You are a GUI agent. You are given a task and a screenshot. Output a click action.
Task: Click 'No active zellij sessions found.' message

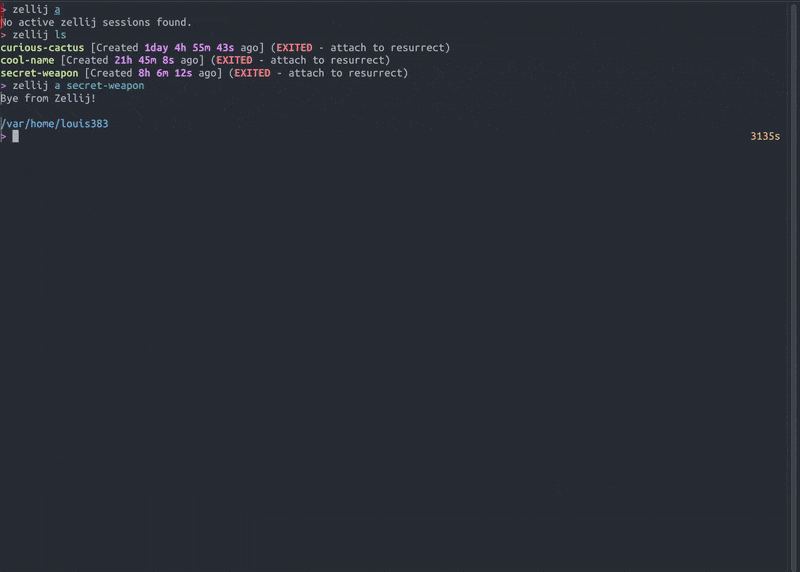[x=96, y=22]
